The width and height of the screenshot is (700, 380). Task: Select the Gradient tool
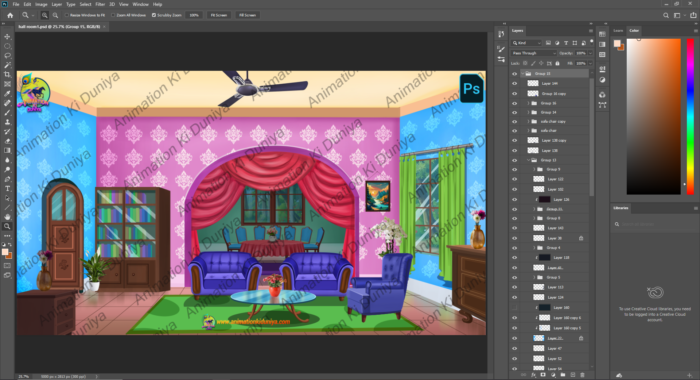pos(7,150)
